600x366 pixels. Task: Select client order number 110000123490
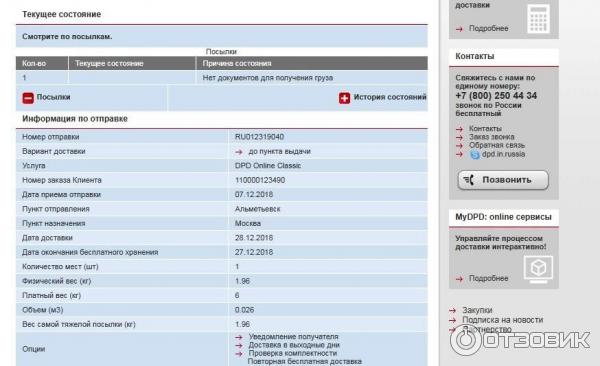260,180
